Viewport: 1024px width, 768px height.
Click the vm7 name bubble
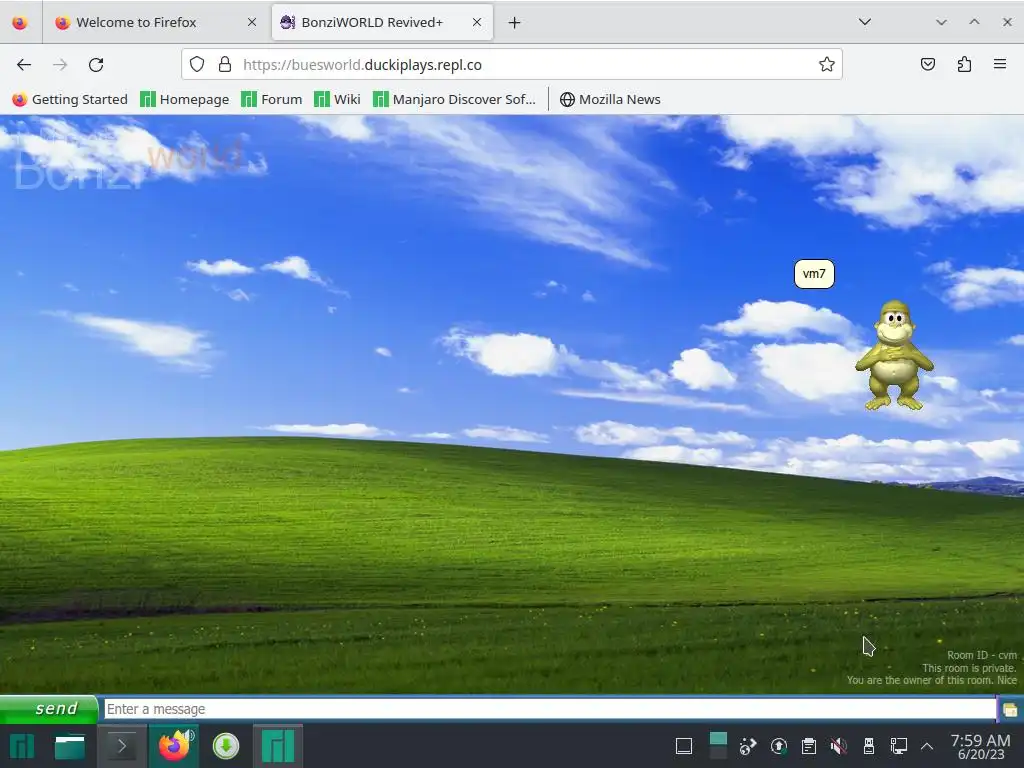814,274
